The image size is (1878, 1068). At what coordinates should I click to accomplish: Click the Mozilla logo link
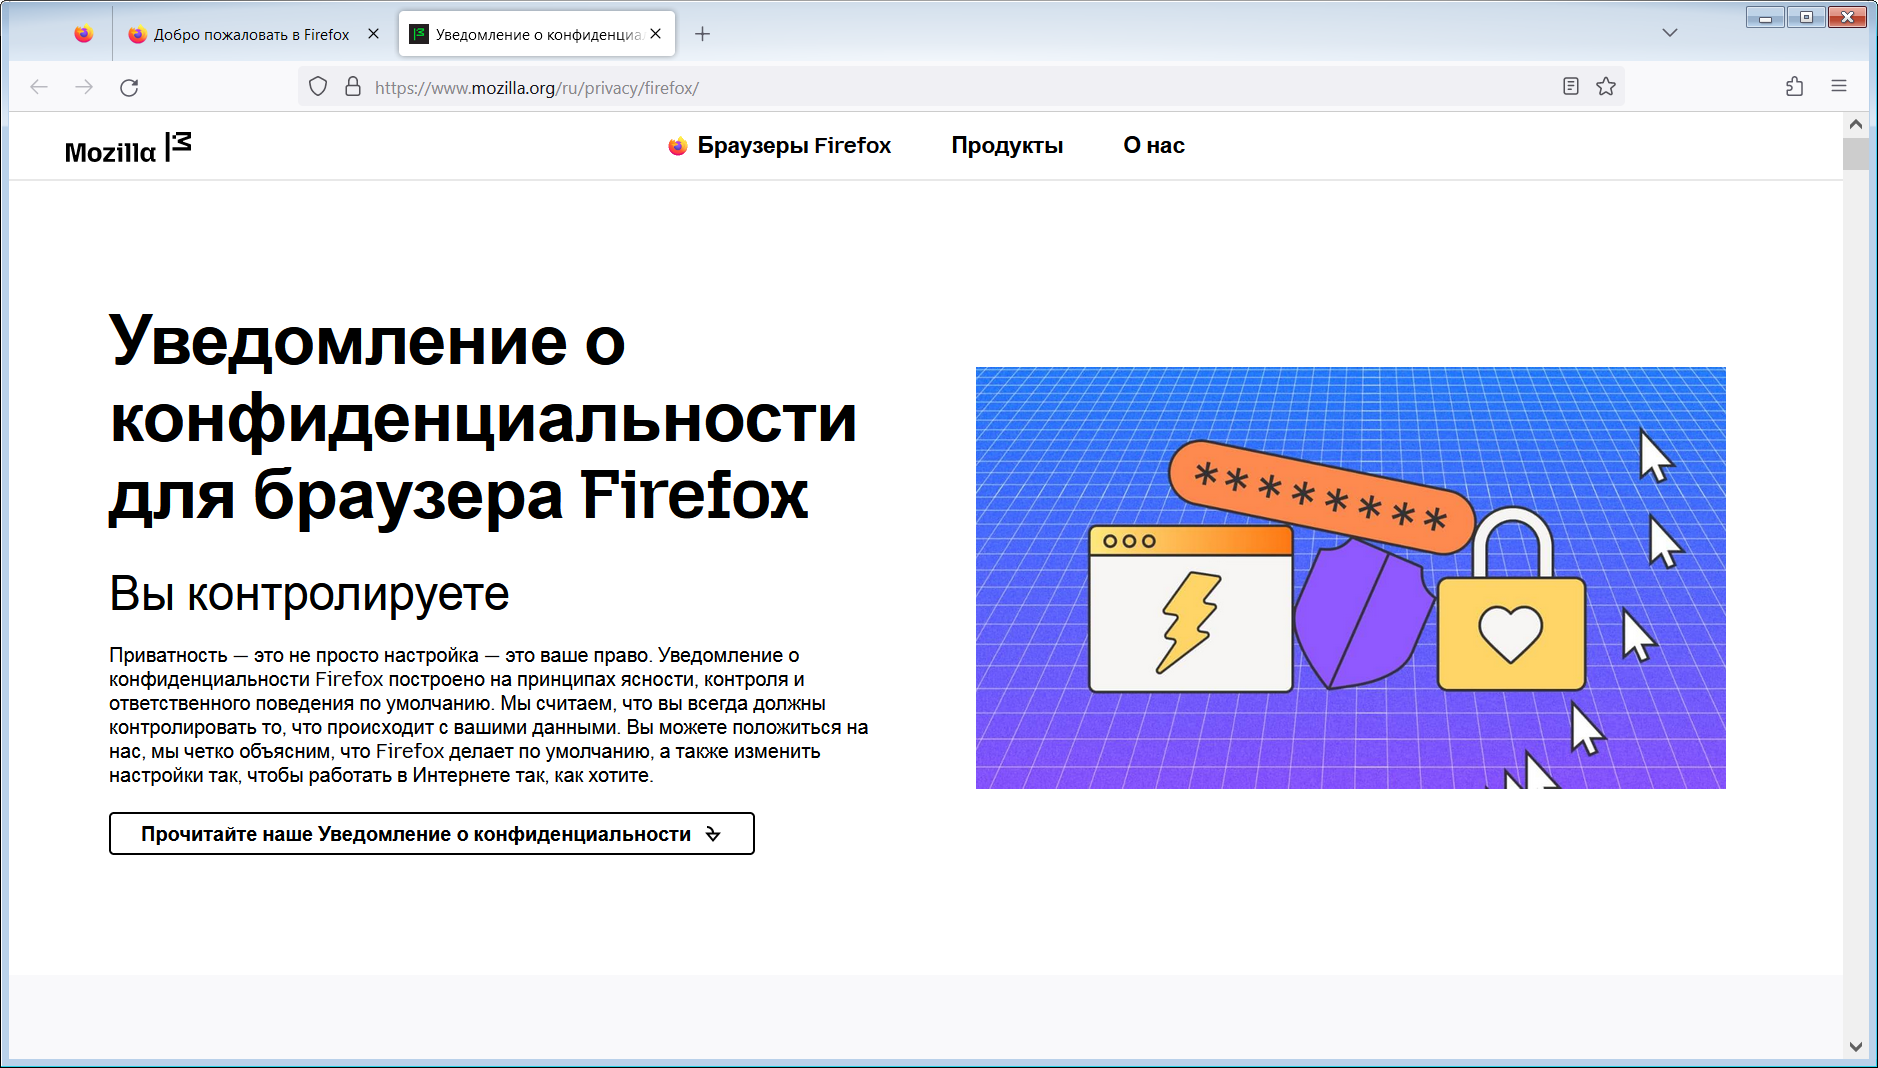(x=127, y=149)
